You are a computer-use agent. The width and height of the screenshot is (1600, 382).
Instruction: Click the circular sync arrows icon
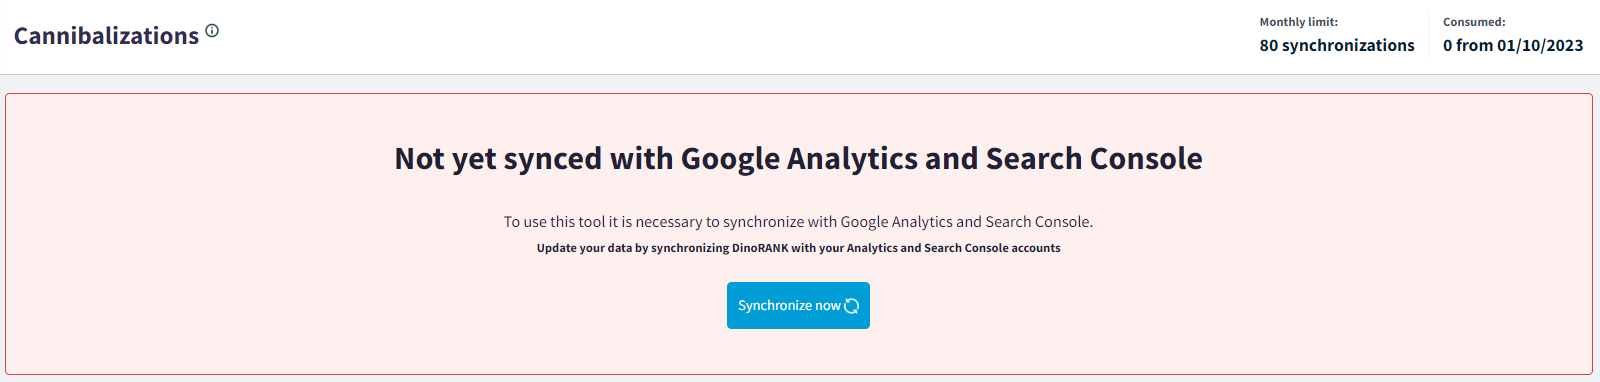[852, 306]
